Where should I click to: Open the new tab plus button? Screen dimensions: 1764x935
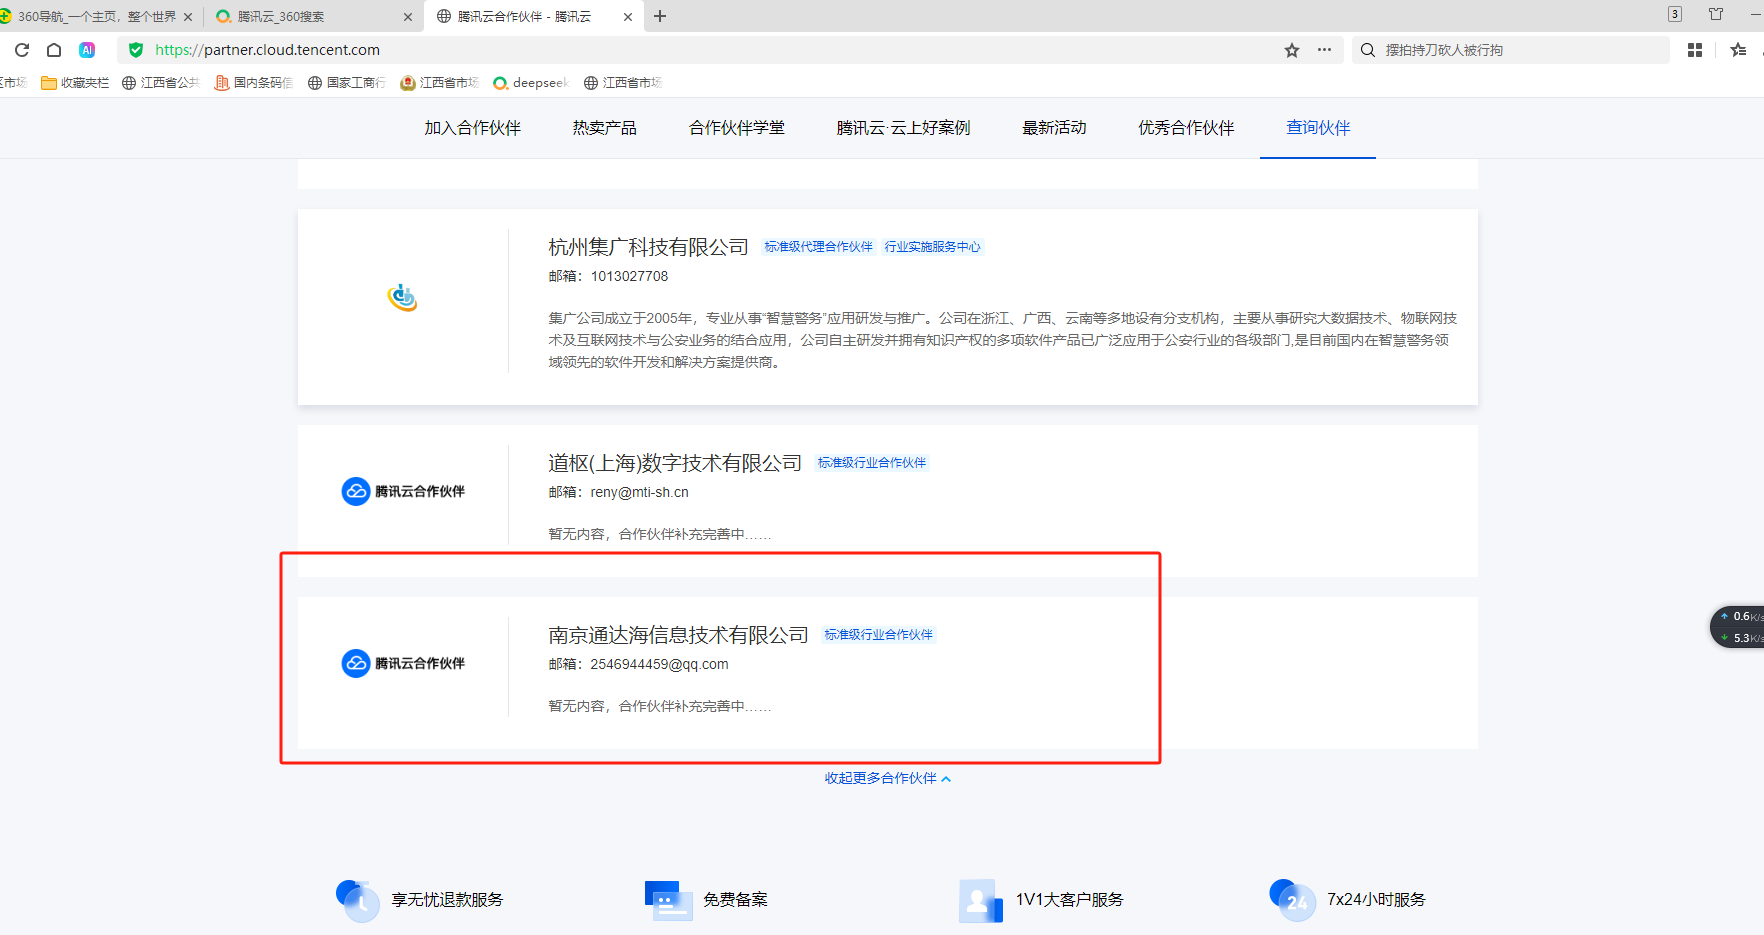tap(660, 16)
